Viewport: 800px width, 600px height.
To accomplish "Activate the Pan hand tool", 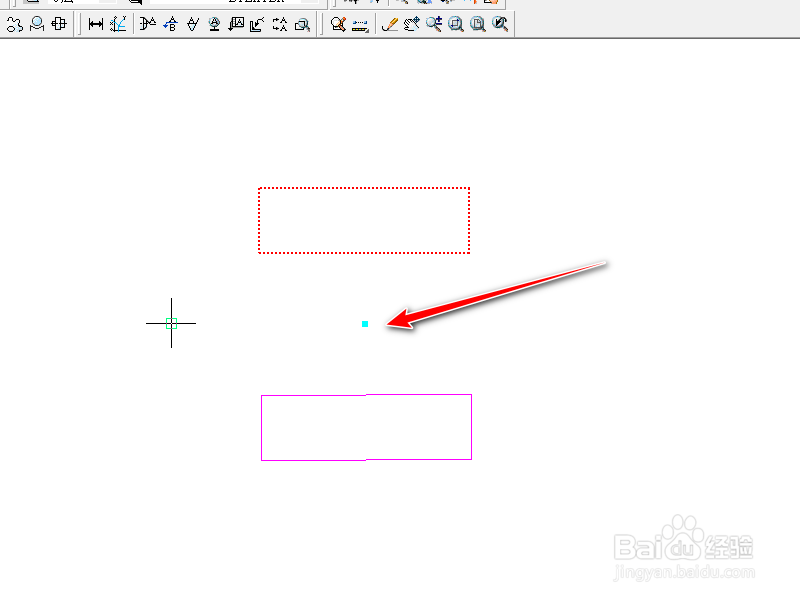I will (x=412, y=24).
